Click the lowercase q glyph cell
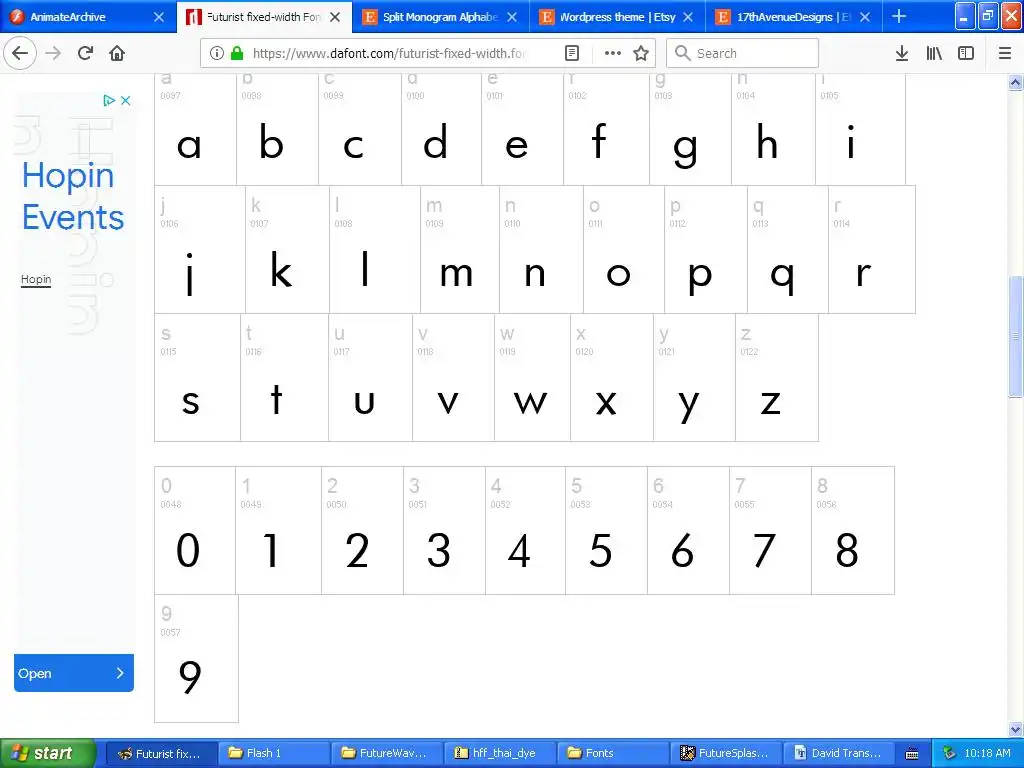The width and height of the screenshot is (1024, 768). pos(788,249)
